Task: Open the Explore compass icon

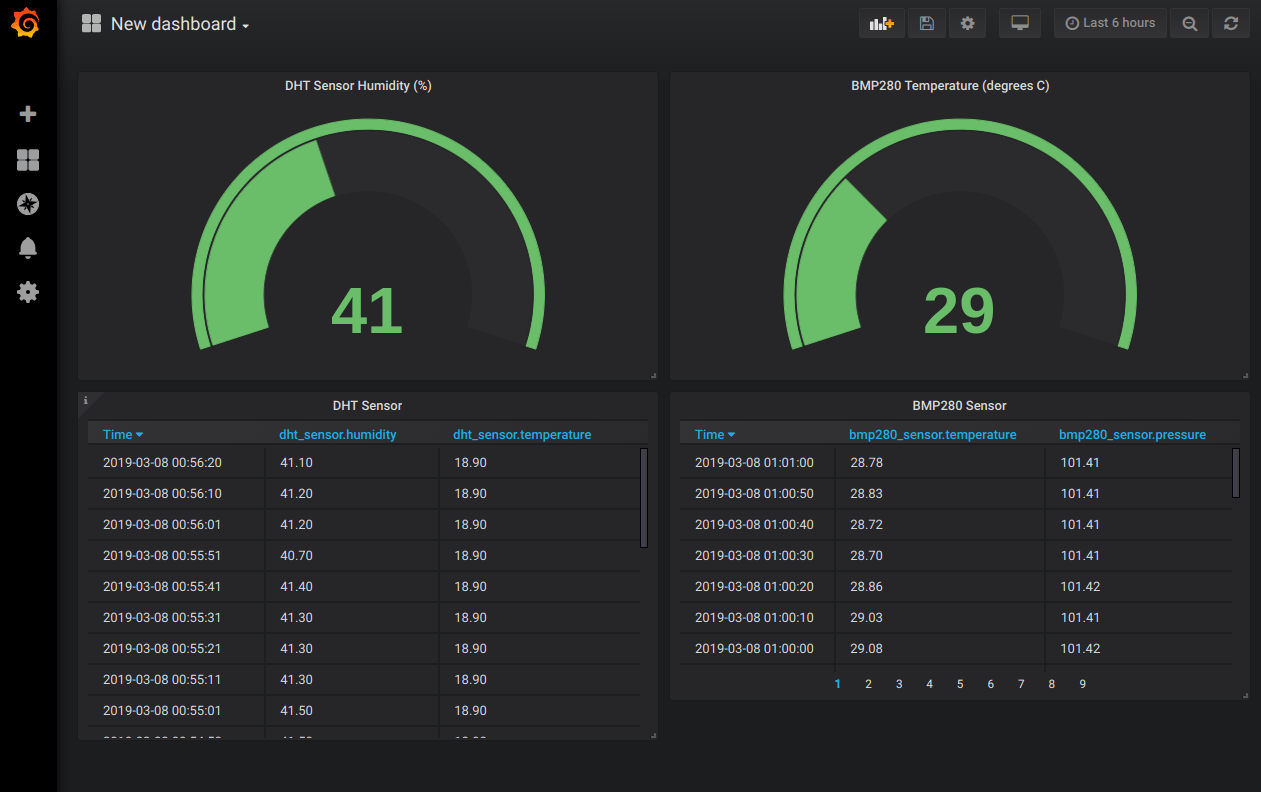Action: click(28, 204)
